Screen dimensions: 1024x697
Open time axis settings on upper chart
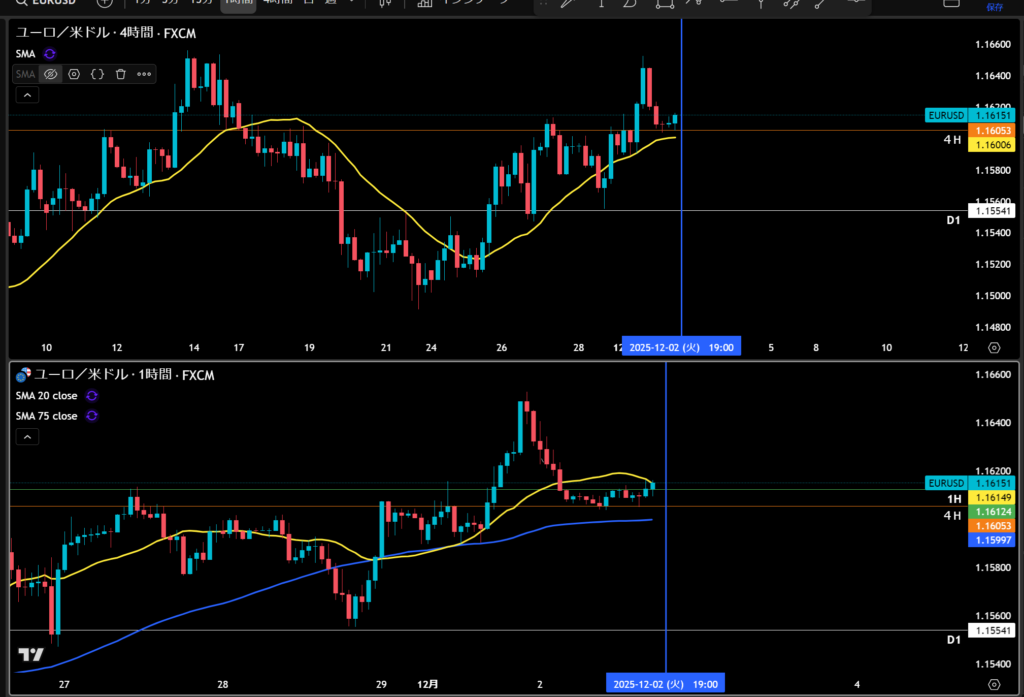(993, 348)
